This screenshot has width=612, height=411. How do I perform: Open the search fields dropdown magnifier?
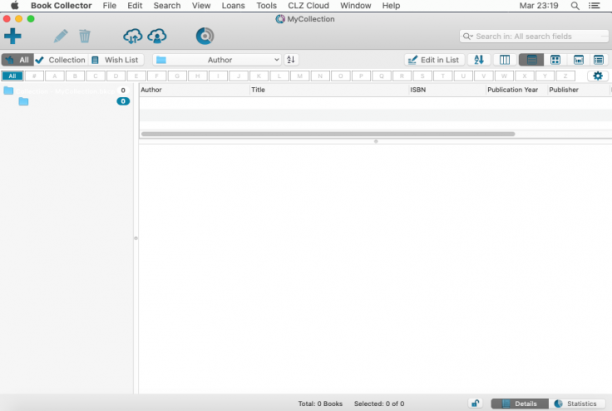pos(468,36)
